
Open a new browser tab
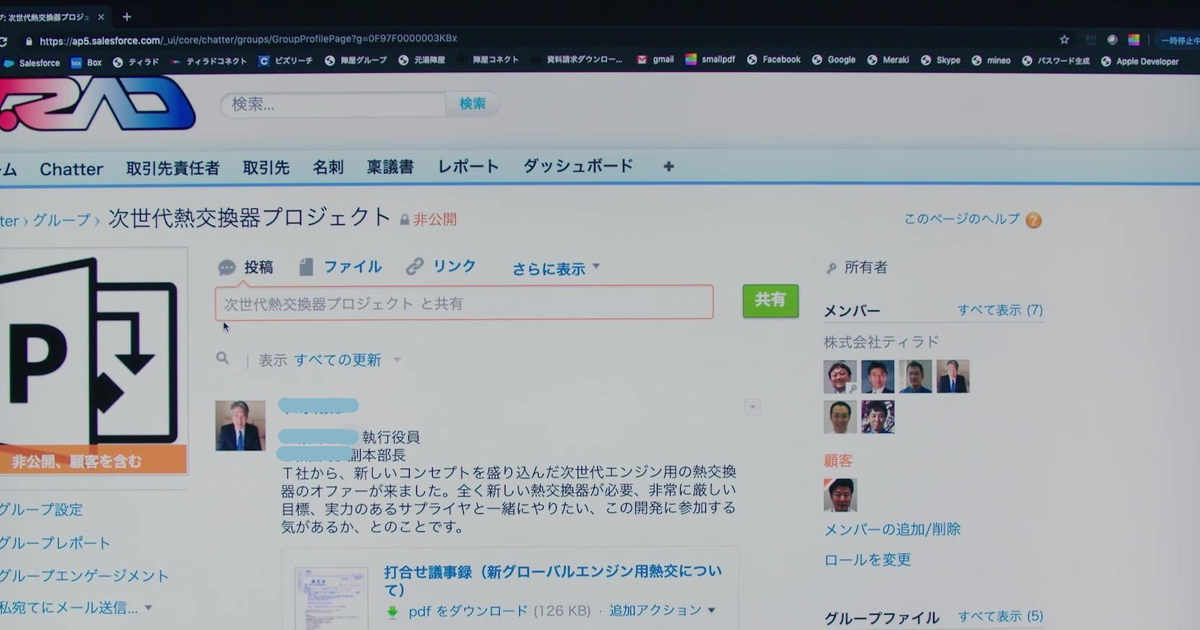[127, 17]
